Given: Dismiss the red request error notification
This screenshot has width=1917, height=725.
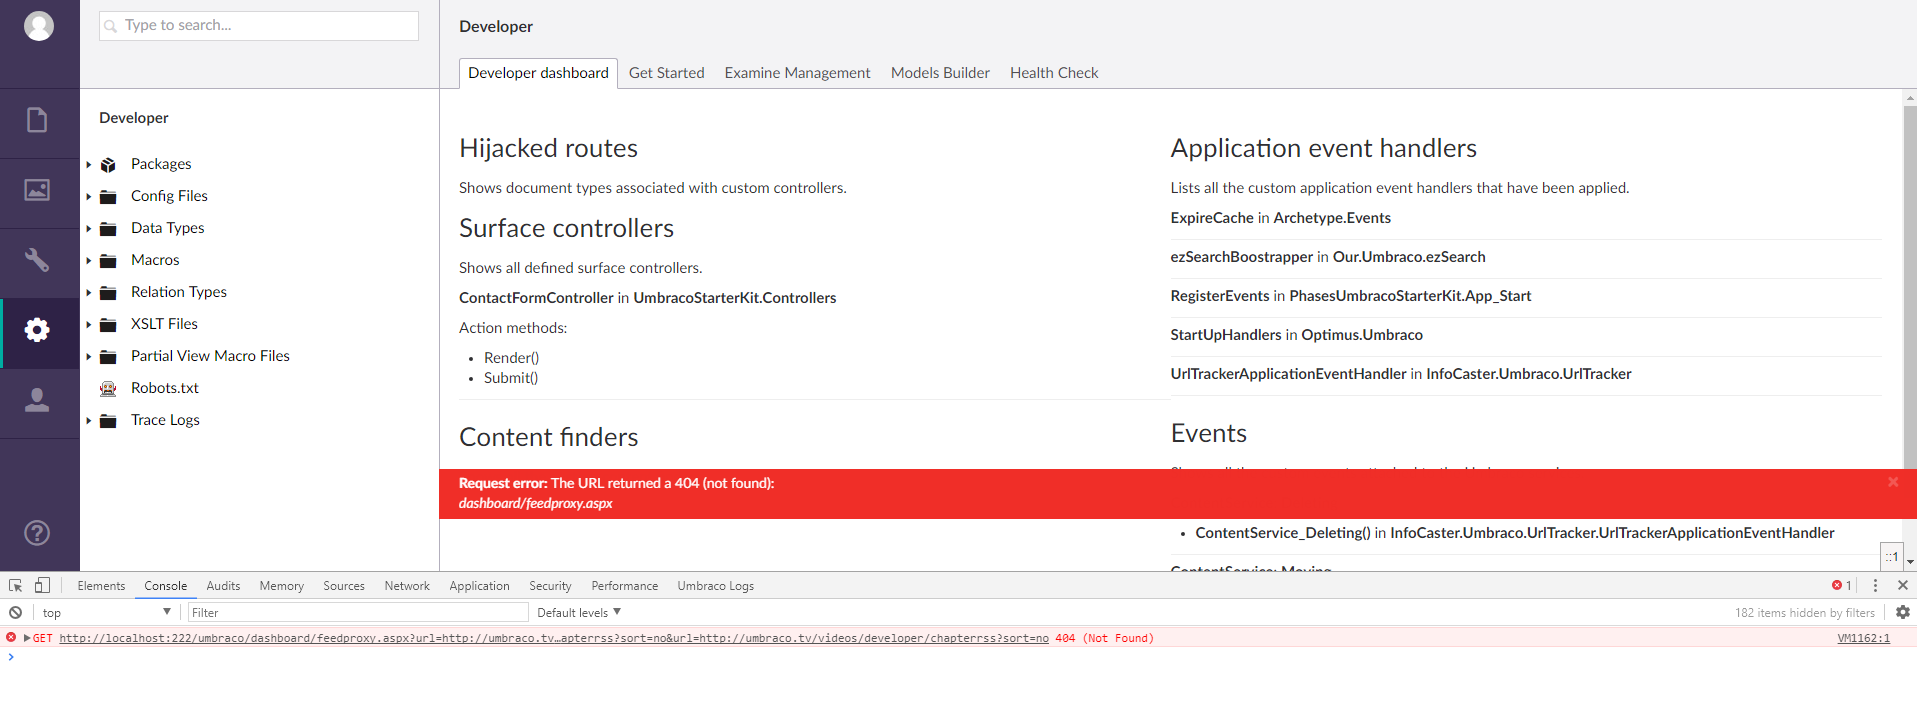Looking at the screenshot, I should point(1893,482).
